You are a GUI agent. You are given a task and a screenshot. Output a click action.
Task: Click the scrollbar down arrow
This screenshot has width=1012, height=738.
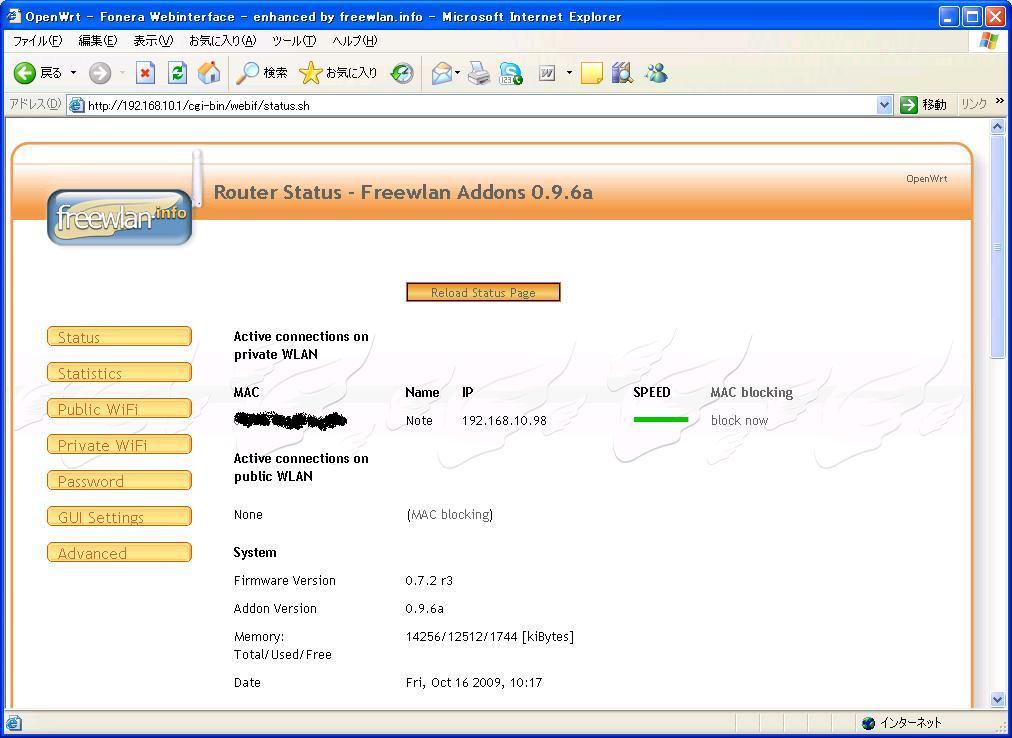997,700
